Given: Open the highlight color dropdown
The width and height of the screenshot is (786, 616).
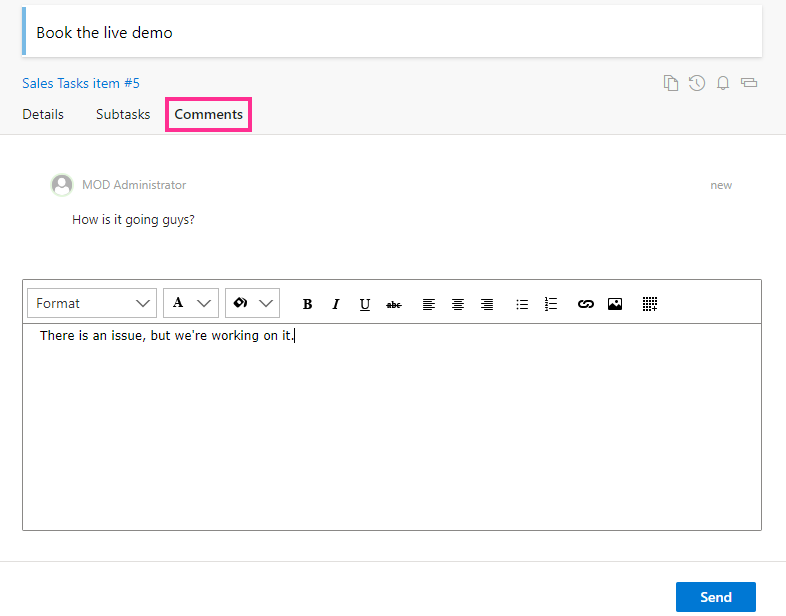Looking at the screenshot, I should [253, 303].
